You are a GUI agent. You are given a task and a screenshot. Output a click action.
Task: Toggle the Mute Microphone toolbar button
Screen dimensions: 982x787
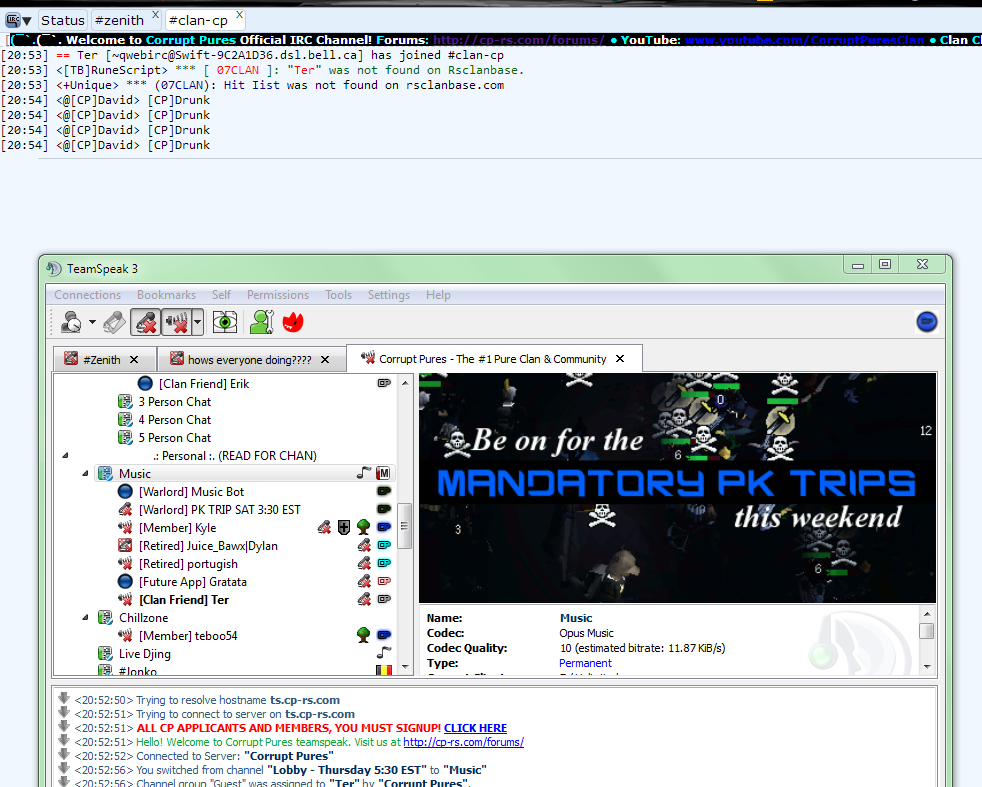coord(145,322)
